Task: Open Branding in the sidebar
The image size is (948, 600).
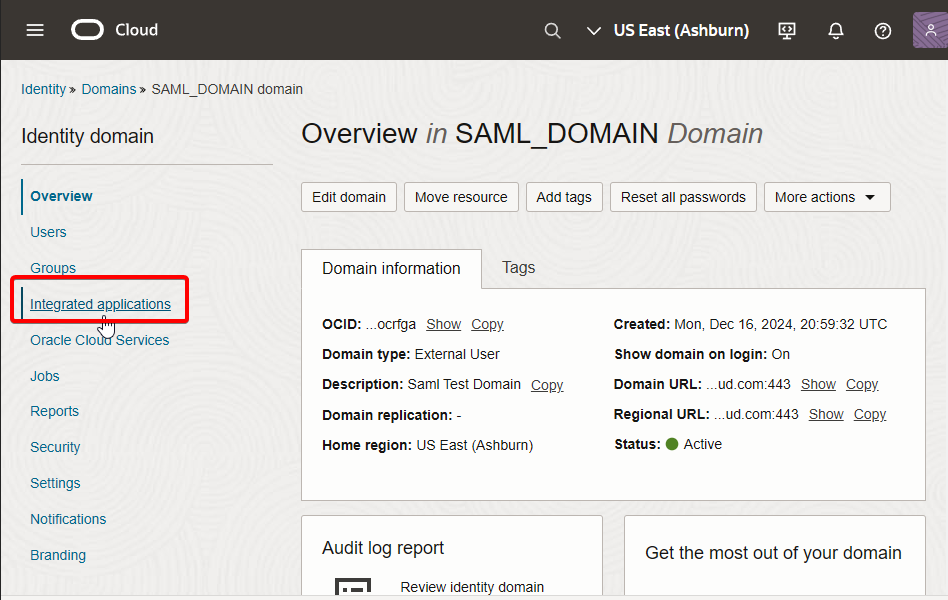Action: point(58,555)
